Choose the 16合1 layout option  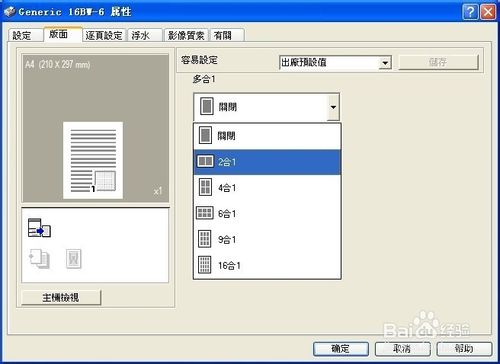267,265
